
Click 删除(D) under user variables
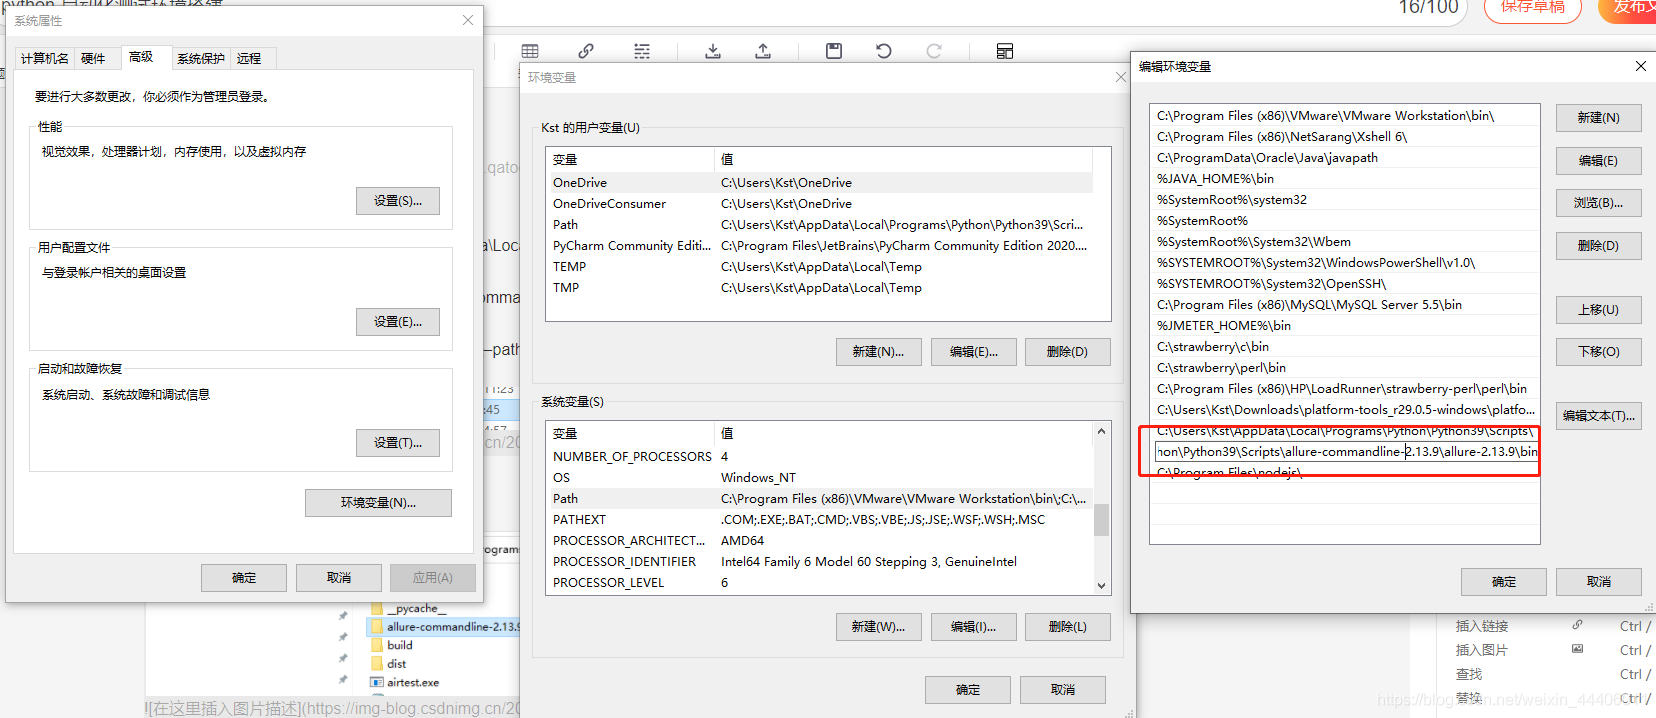1067,352
